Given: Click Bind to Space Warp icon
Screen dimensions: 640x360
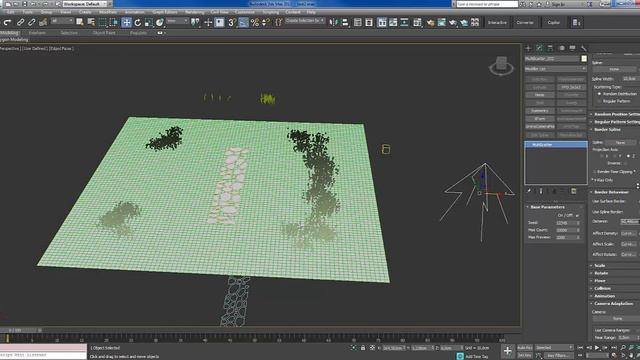Looking at the screenshot, I should [43, 22].
